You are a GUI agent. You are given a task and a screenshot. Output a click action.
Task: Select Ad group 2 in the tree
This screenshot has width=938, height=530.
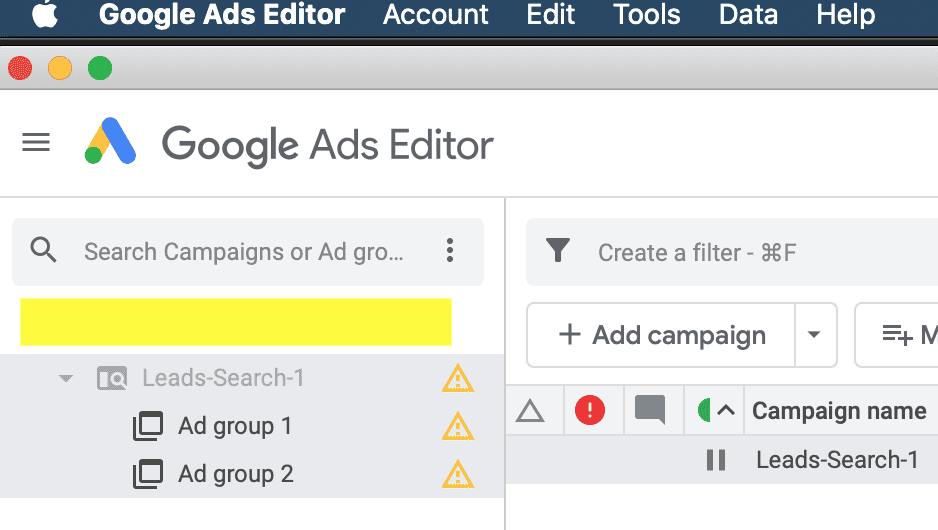pyautogui.click(x=236, y=474)
